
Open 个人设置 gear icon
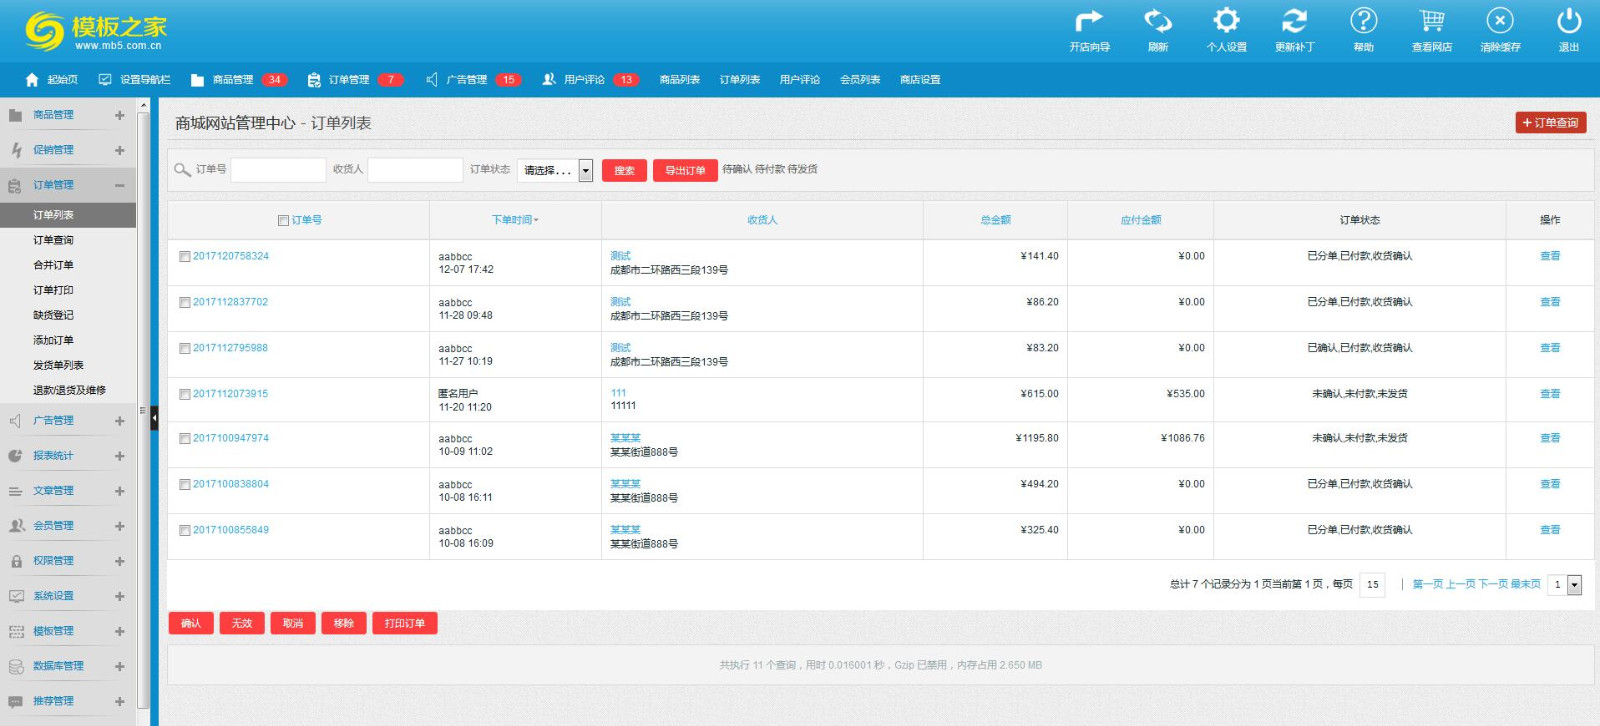(x=1226, y=21)
